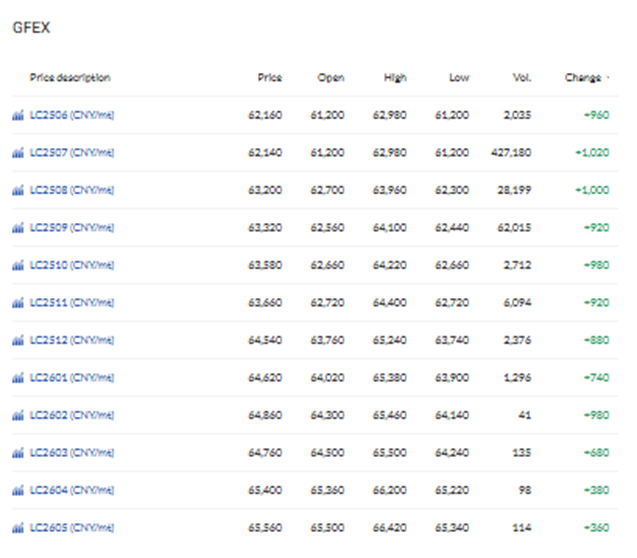This screenshot has width=637, height=558.
Task: Select LC2511 volume value 6,094
Action: pyautogui.click(x=518, y=302)
